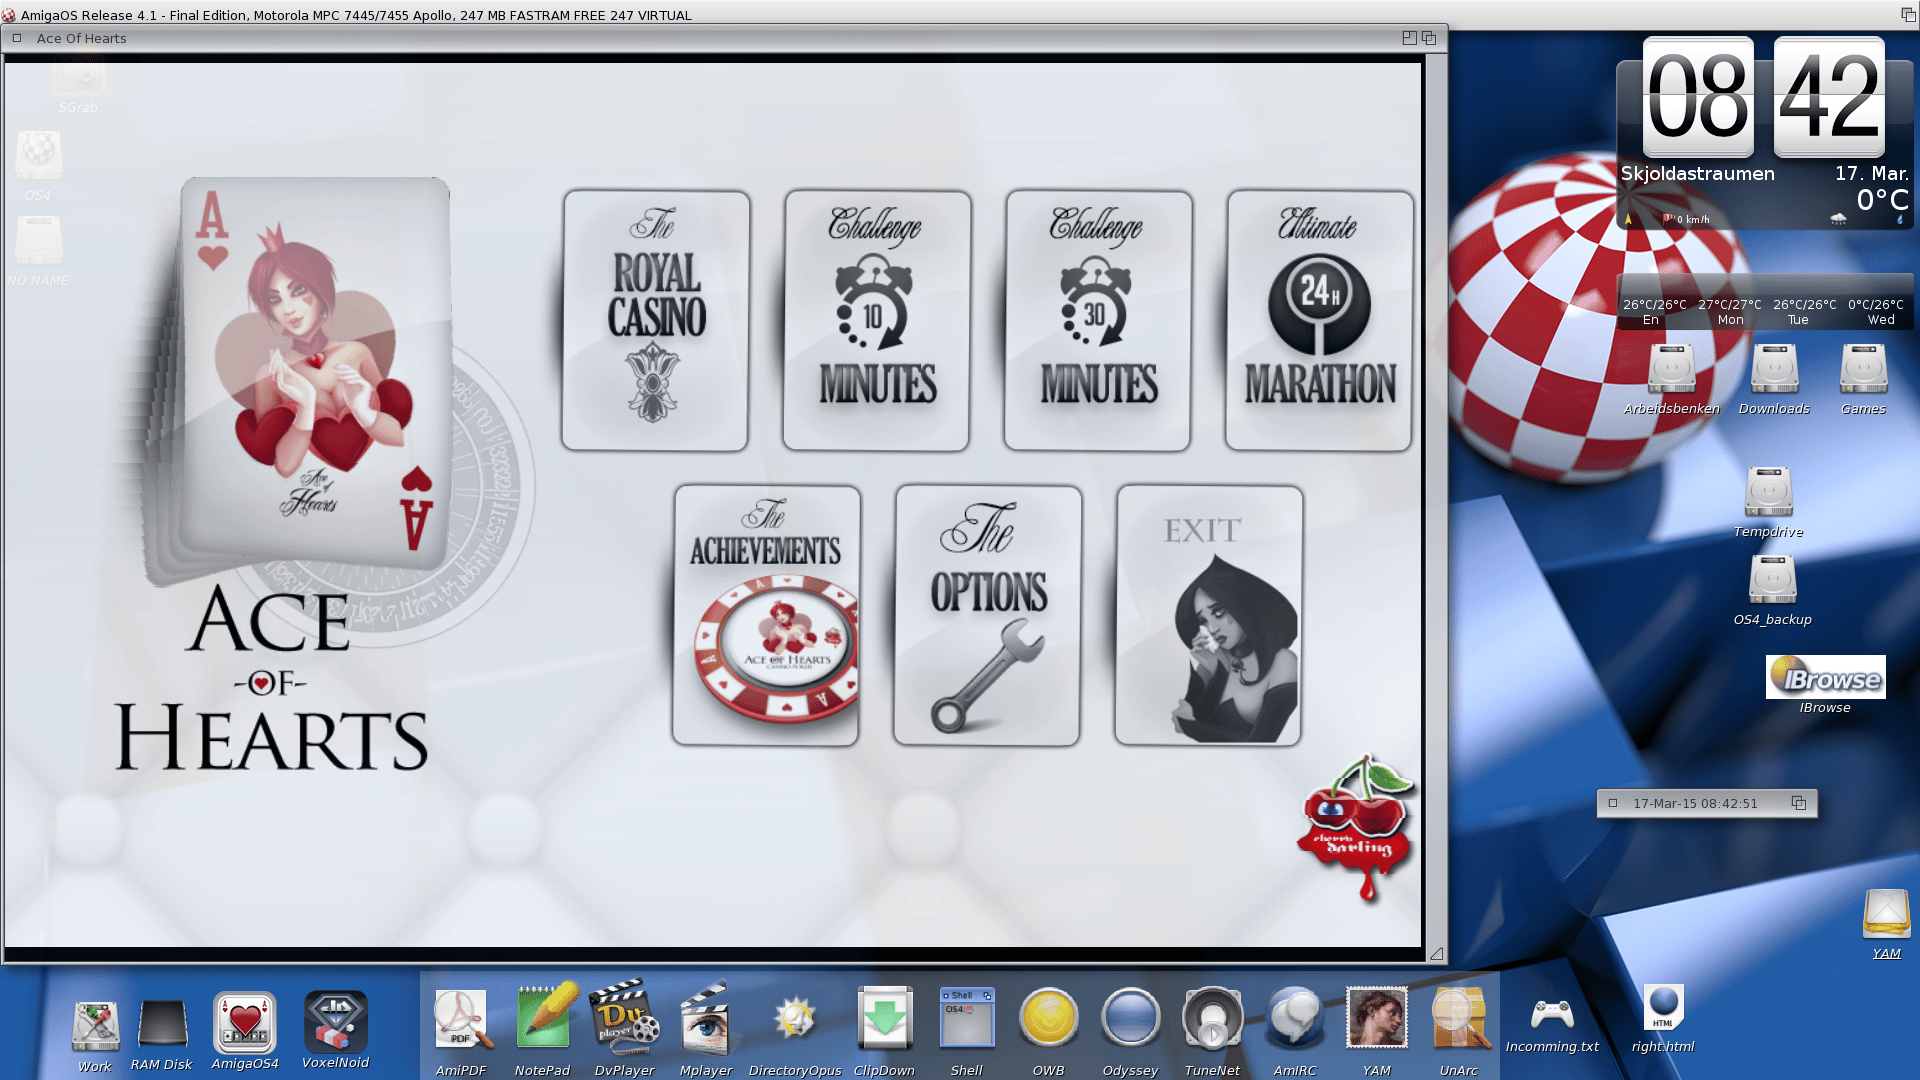This screenshot has height=1080, width=1920.
Task: Click the flip clock minute digits 42
Action: [1829, 97]
